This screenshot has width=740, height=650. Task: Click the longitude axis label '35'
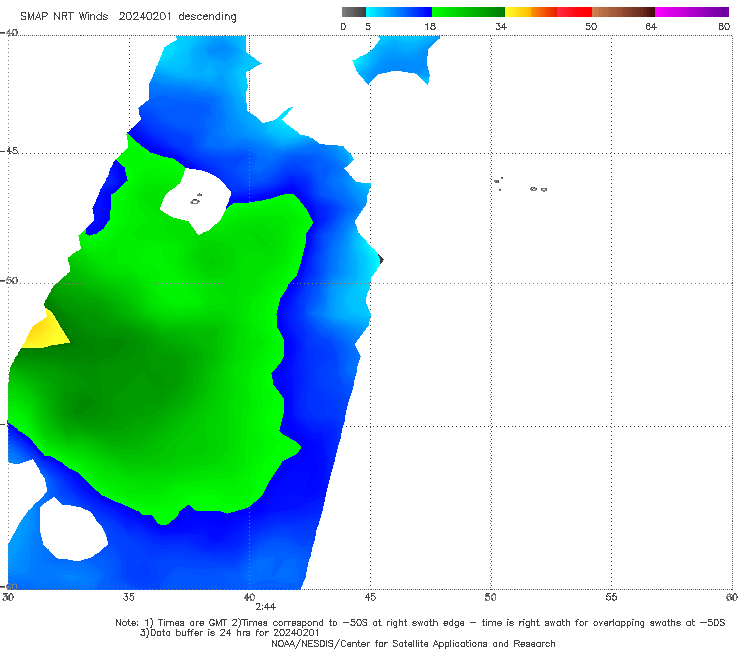coord(128,597)
